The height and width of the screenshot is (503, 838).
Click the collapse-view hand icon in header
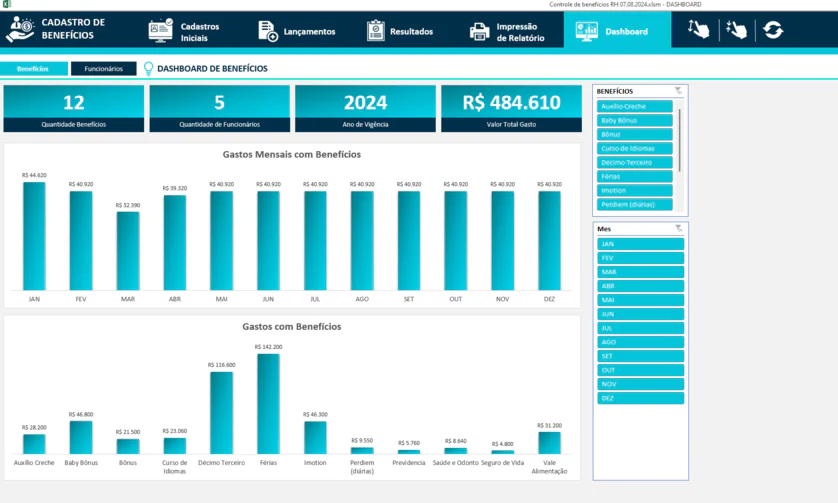(x=736, y=31)
